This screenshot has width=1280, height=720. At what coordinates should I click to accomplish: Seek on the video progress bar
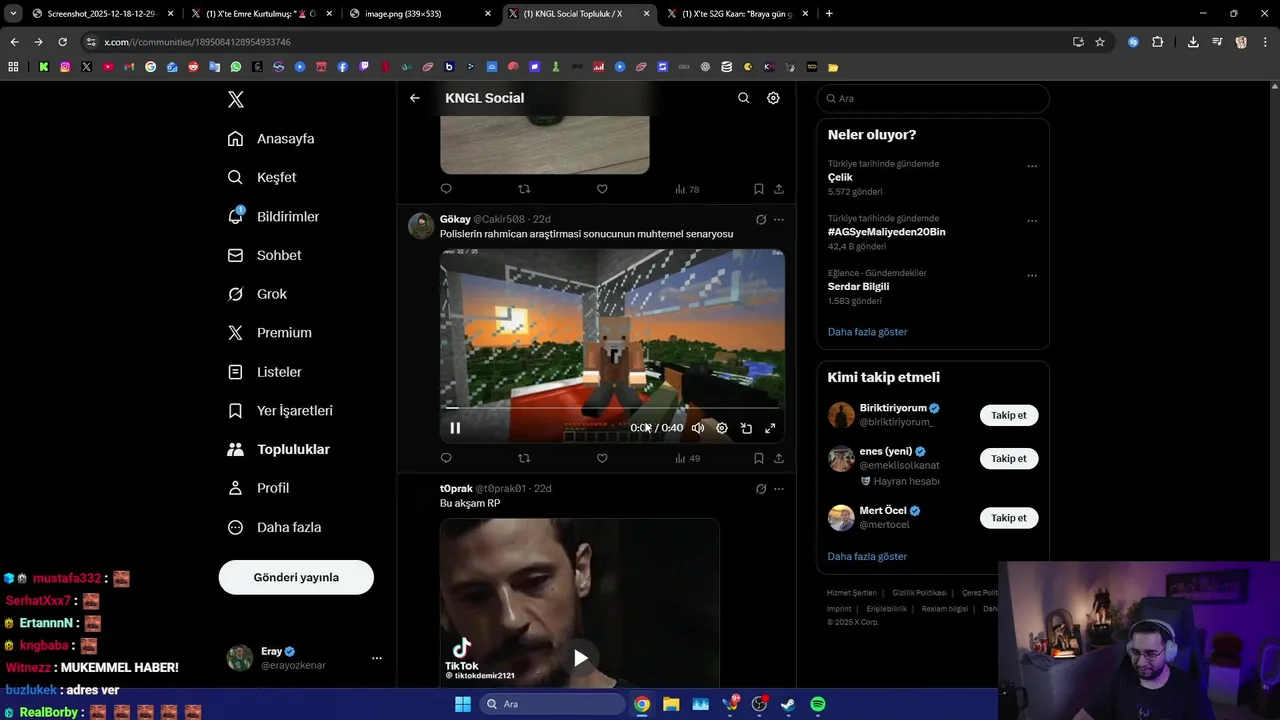(612, 408)
